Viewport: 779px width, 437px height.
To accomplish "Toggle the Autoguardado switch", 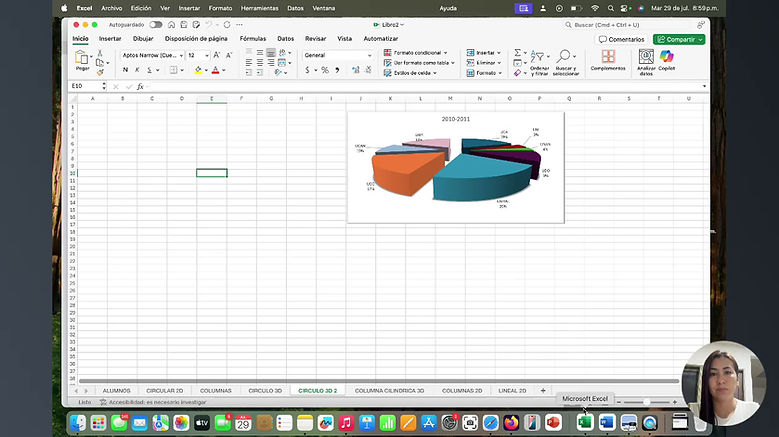I will click(x=156, y=24).
